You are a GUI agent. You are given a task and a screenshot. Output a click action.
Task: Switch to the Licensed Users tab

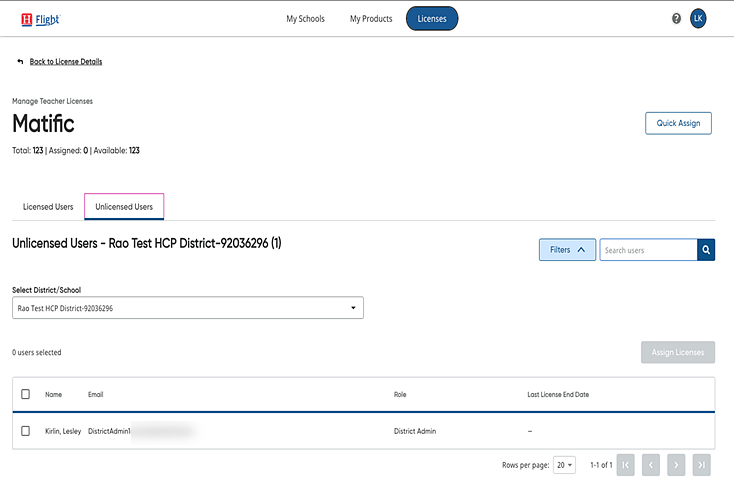coord(48,207)
